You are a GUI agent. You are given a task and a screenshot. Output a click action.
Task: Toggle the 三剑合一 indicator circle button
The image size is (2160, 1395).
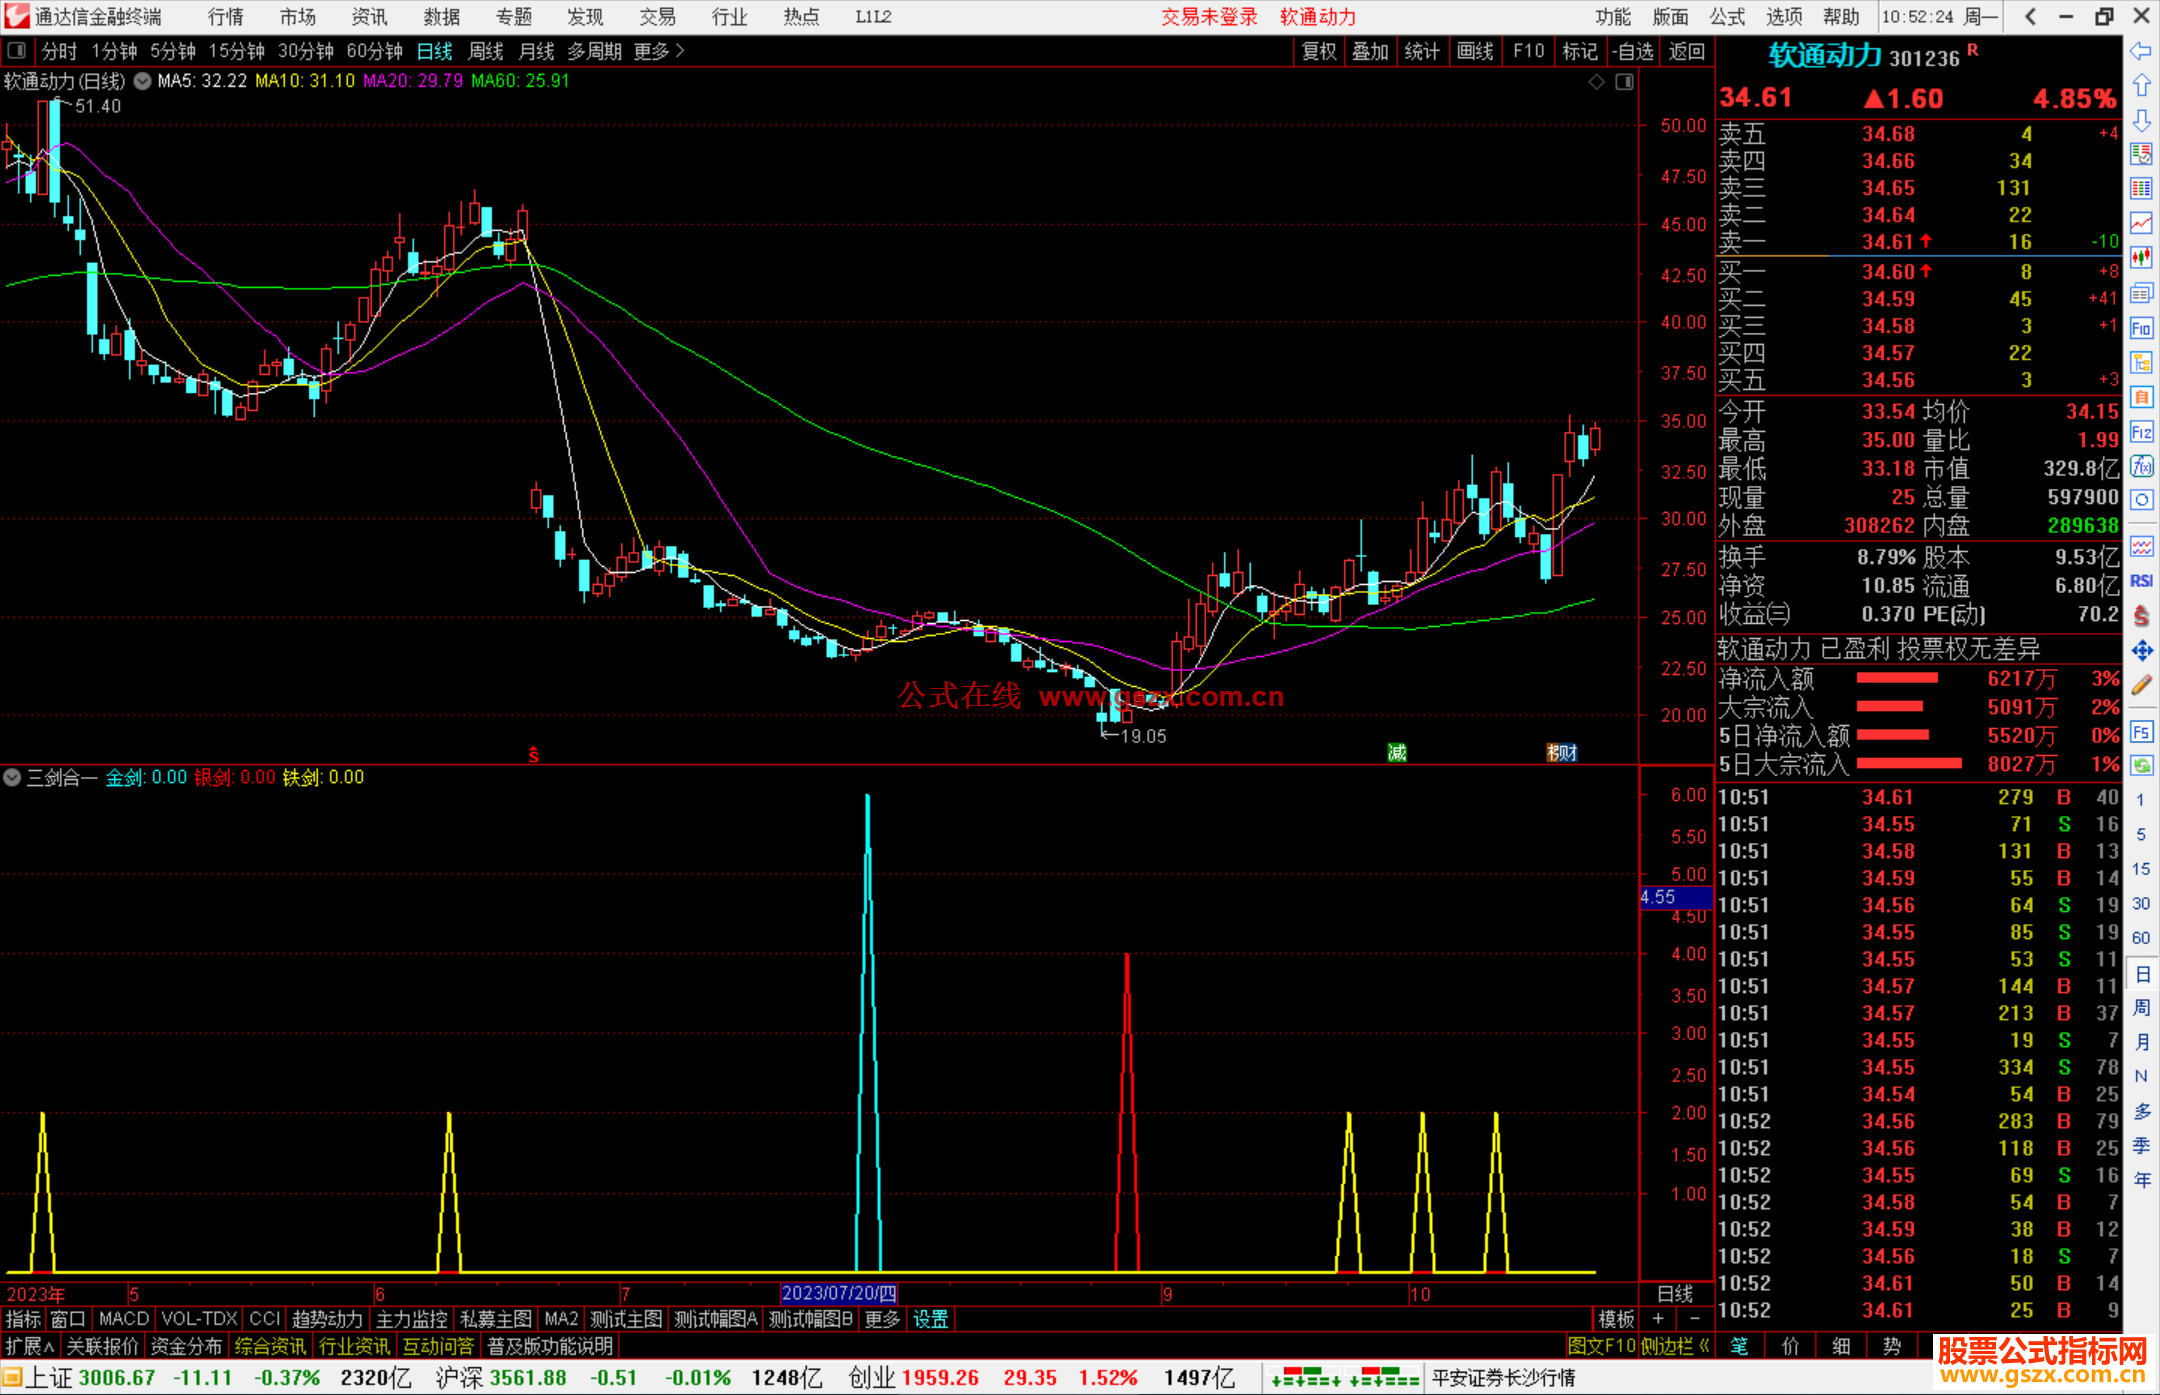pos(12,777)
